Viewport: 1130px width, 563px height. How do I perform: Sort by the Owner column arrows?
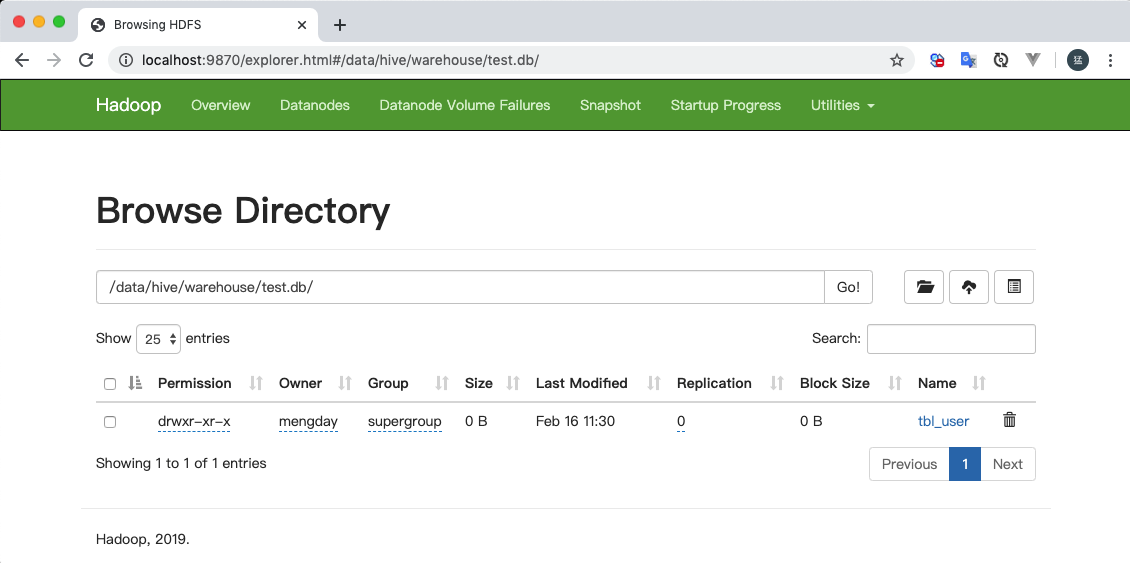[345, 384]
